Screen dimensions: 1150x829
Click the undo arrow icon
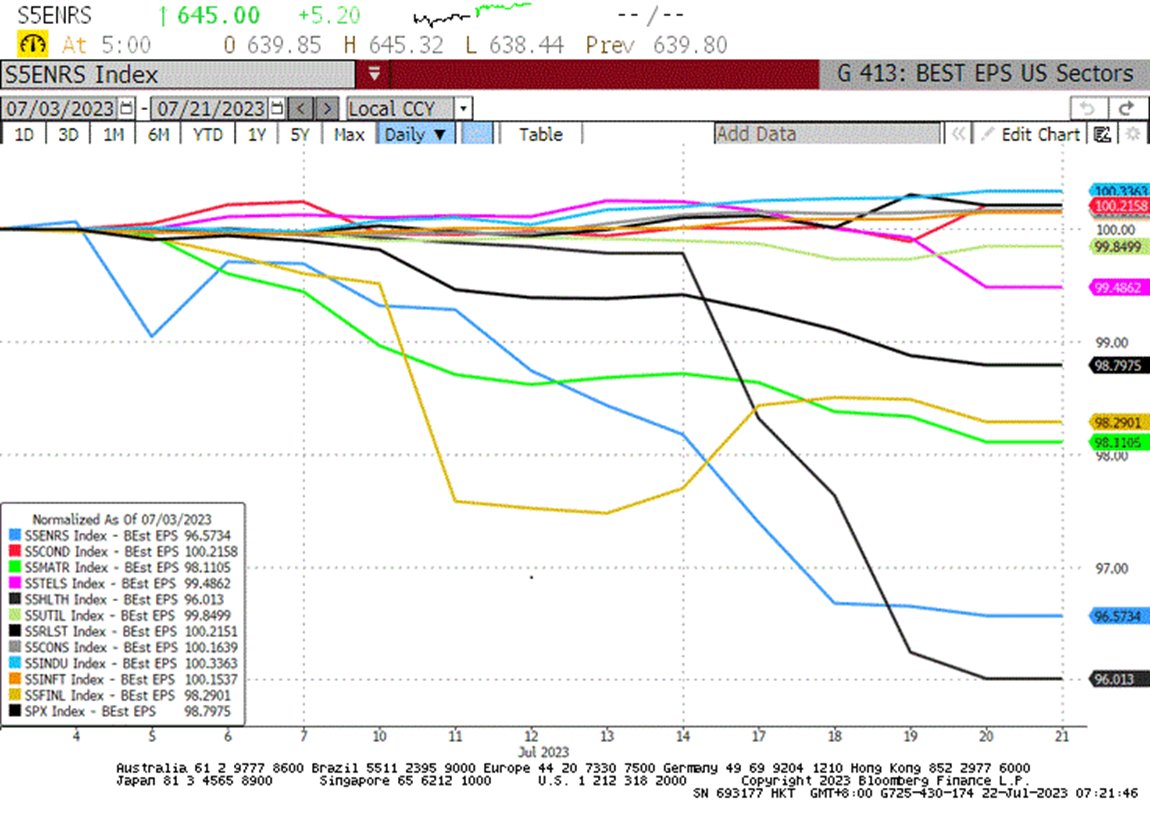click(x=1087, y=109)
